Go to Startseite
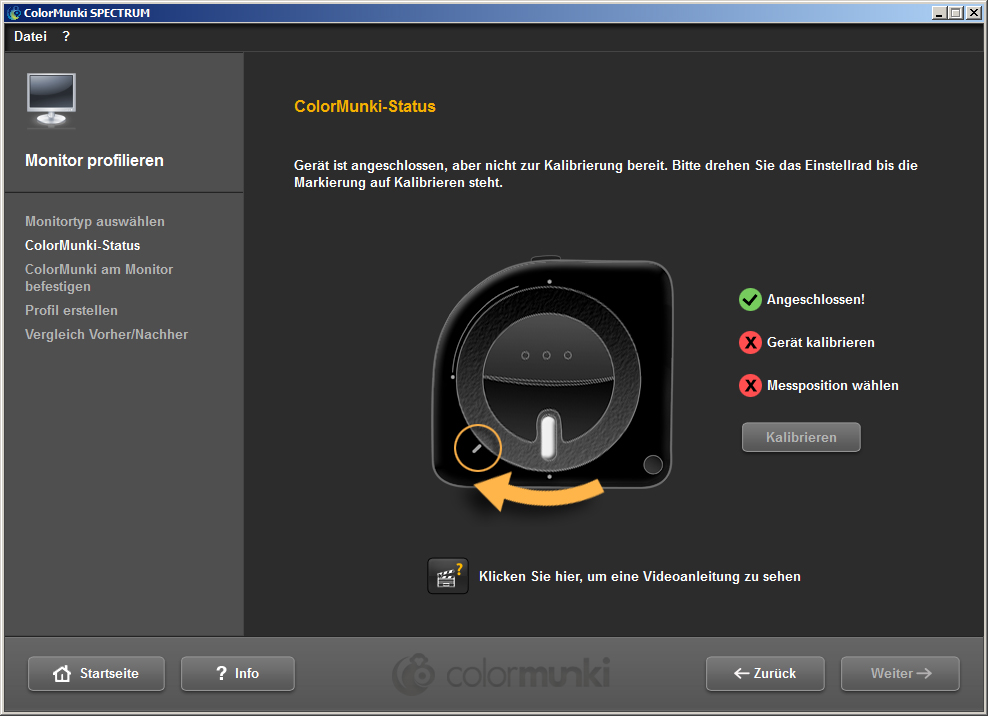Screen dimensions: 988x716 point(96,673)
